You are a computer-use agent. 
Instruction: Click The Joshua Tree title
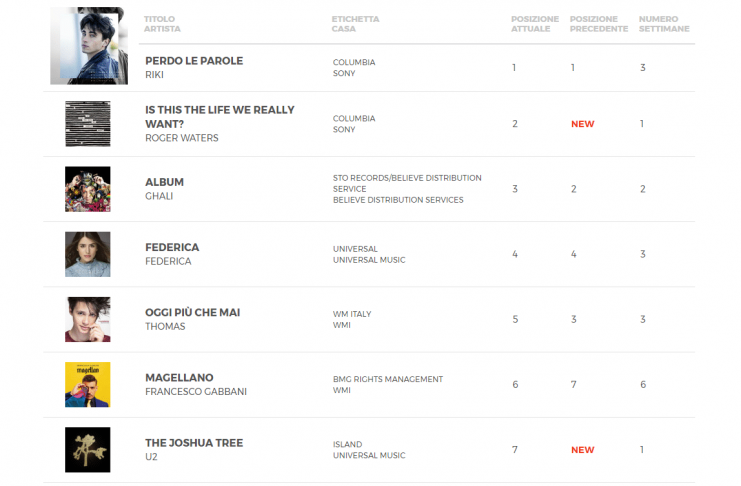click(194, 443)
